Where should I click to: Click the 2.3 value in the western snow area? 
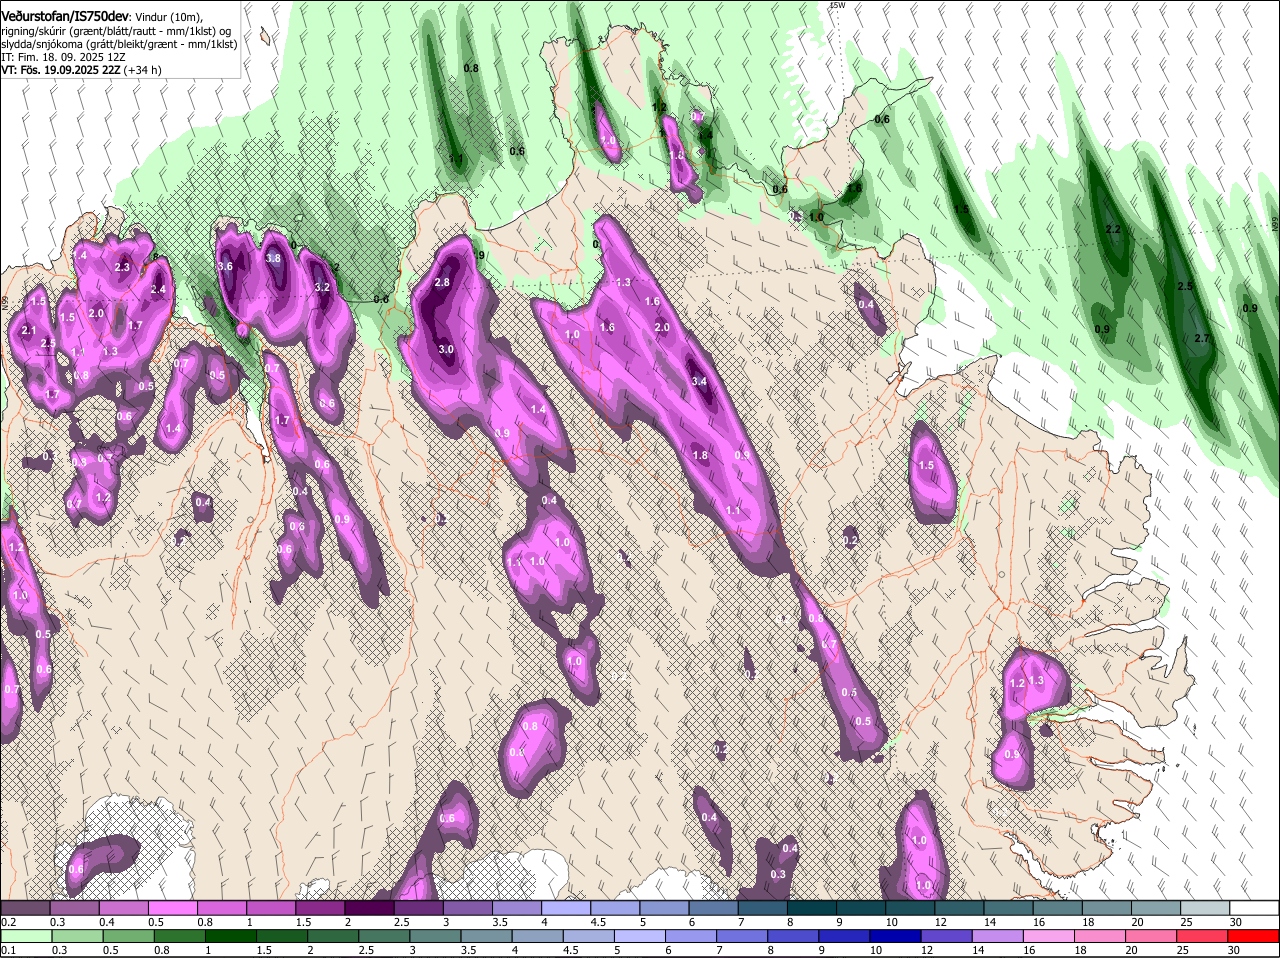(123, 267)
